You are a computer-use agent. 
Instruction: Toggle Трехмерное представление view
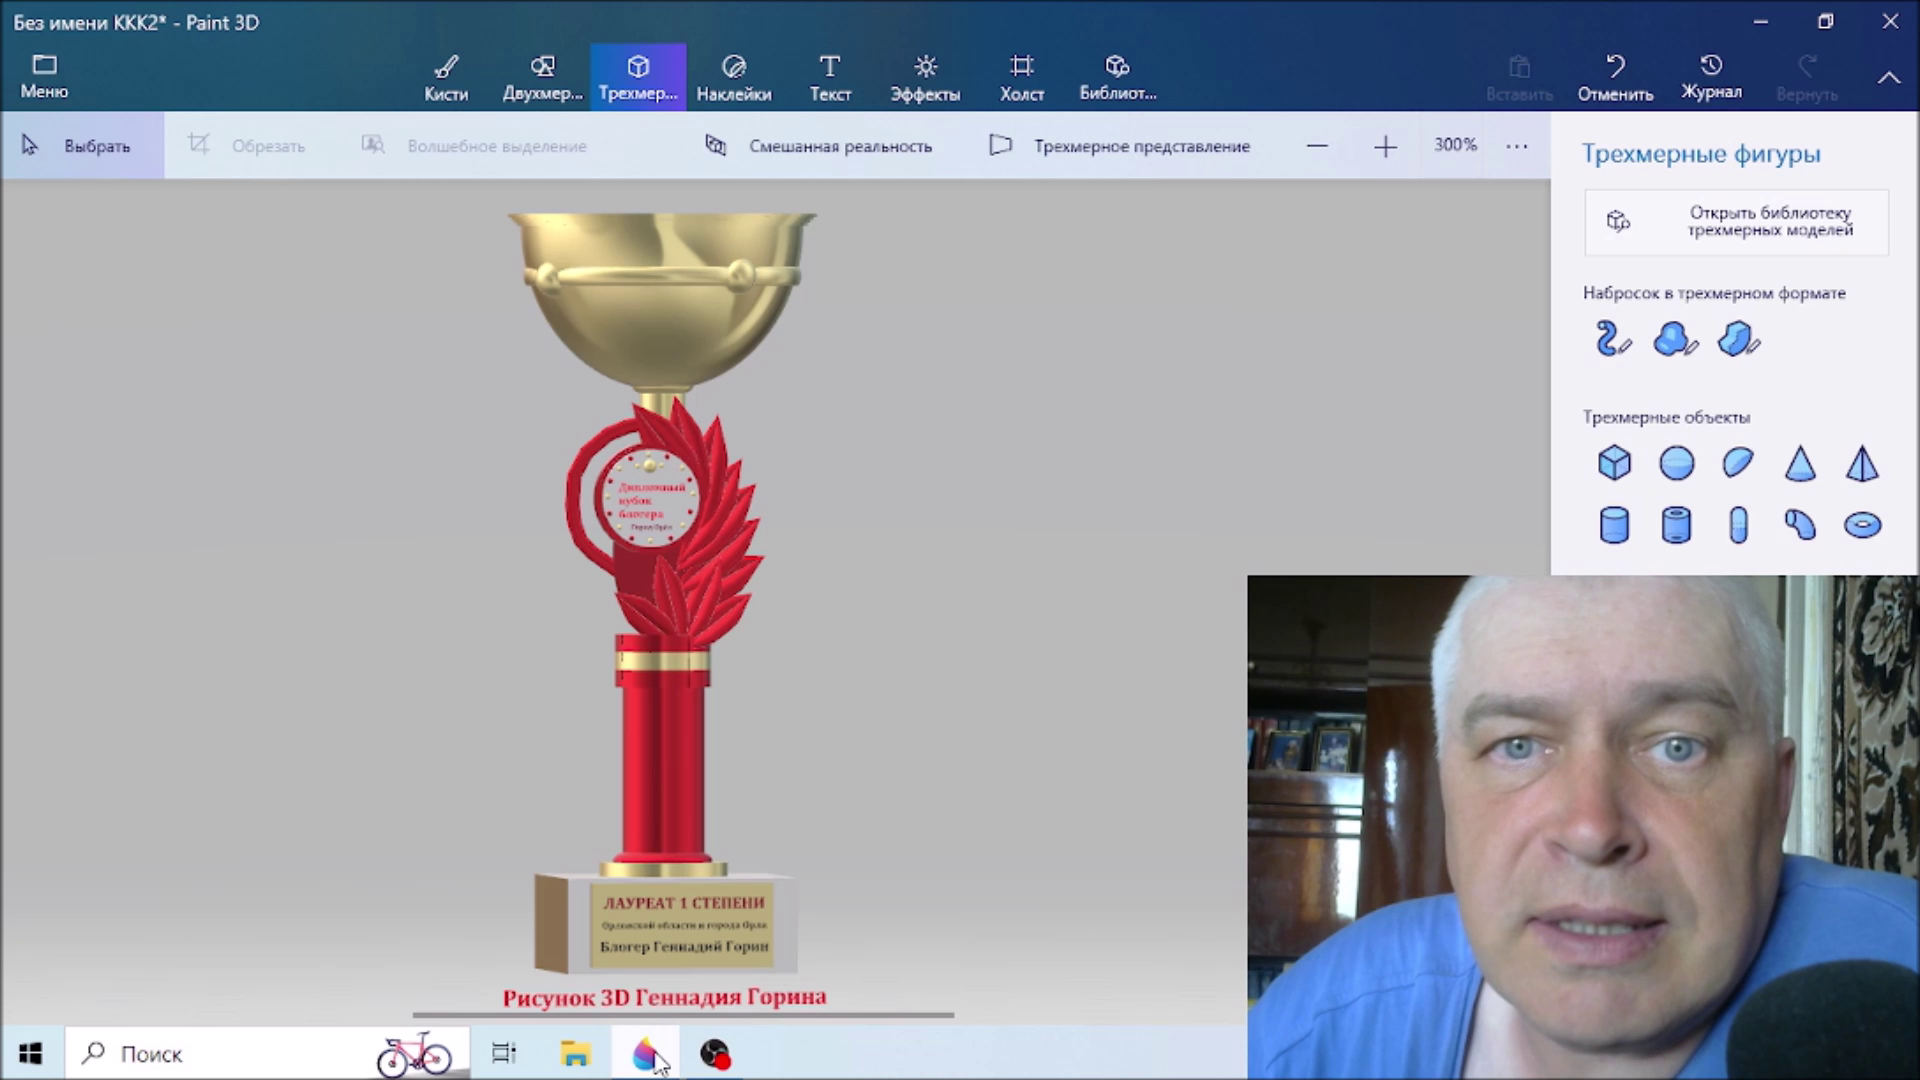click(x=1120, y=146)
